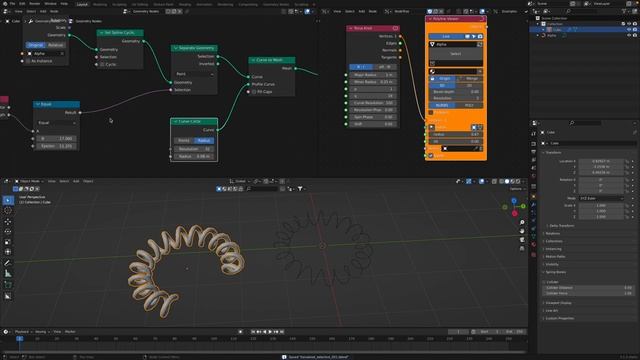Screen dimensions: 640x360
Task: Toggle viewport overlays button
Action: [482, 181]
